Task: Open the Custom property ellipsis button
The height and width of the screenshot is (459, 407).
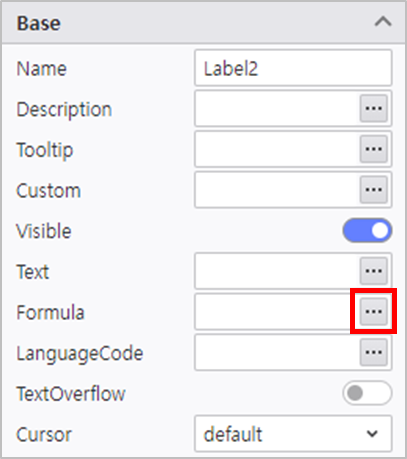Action: coord(373,190)
